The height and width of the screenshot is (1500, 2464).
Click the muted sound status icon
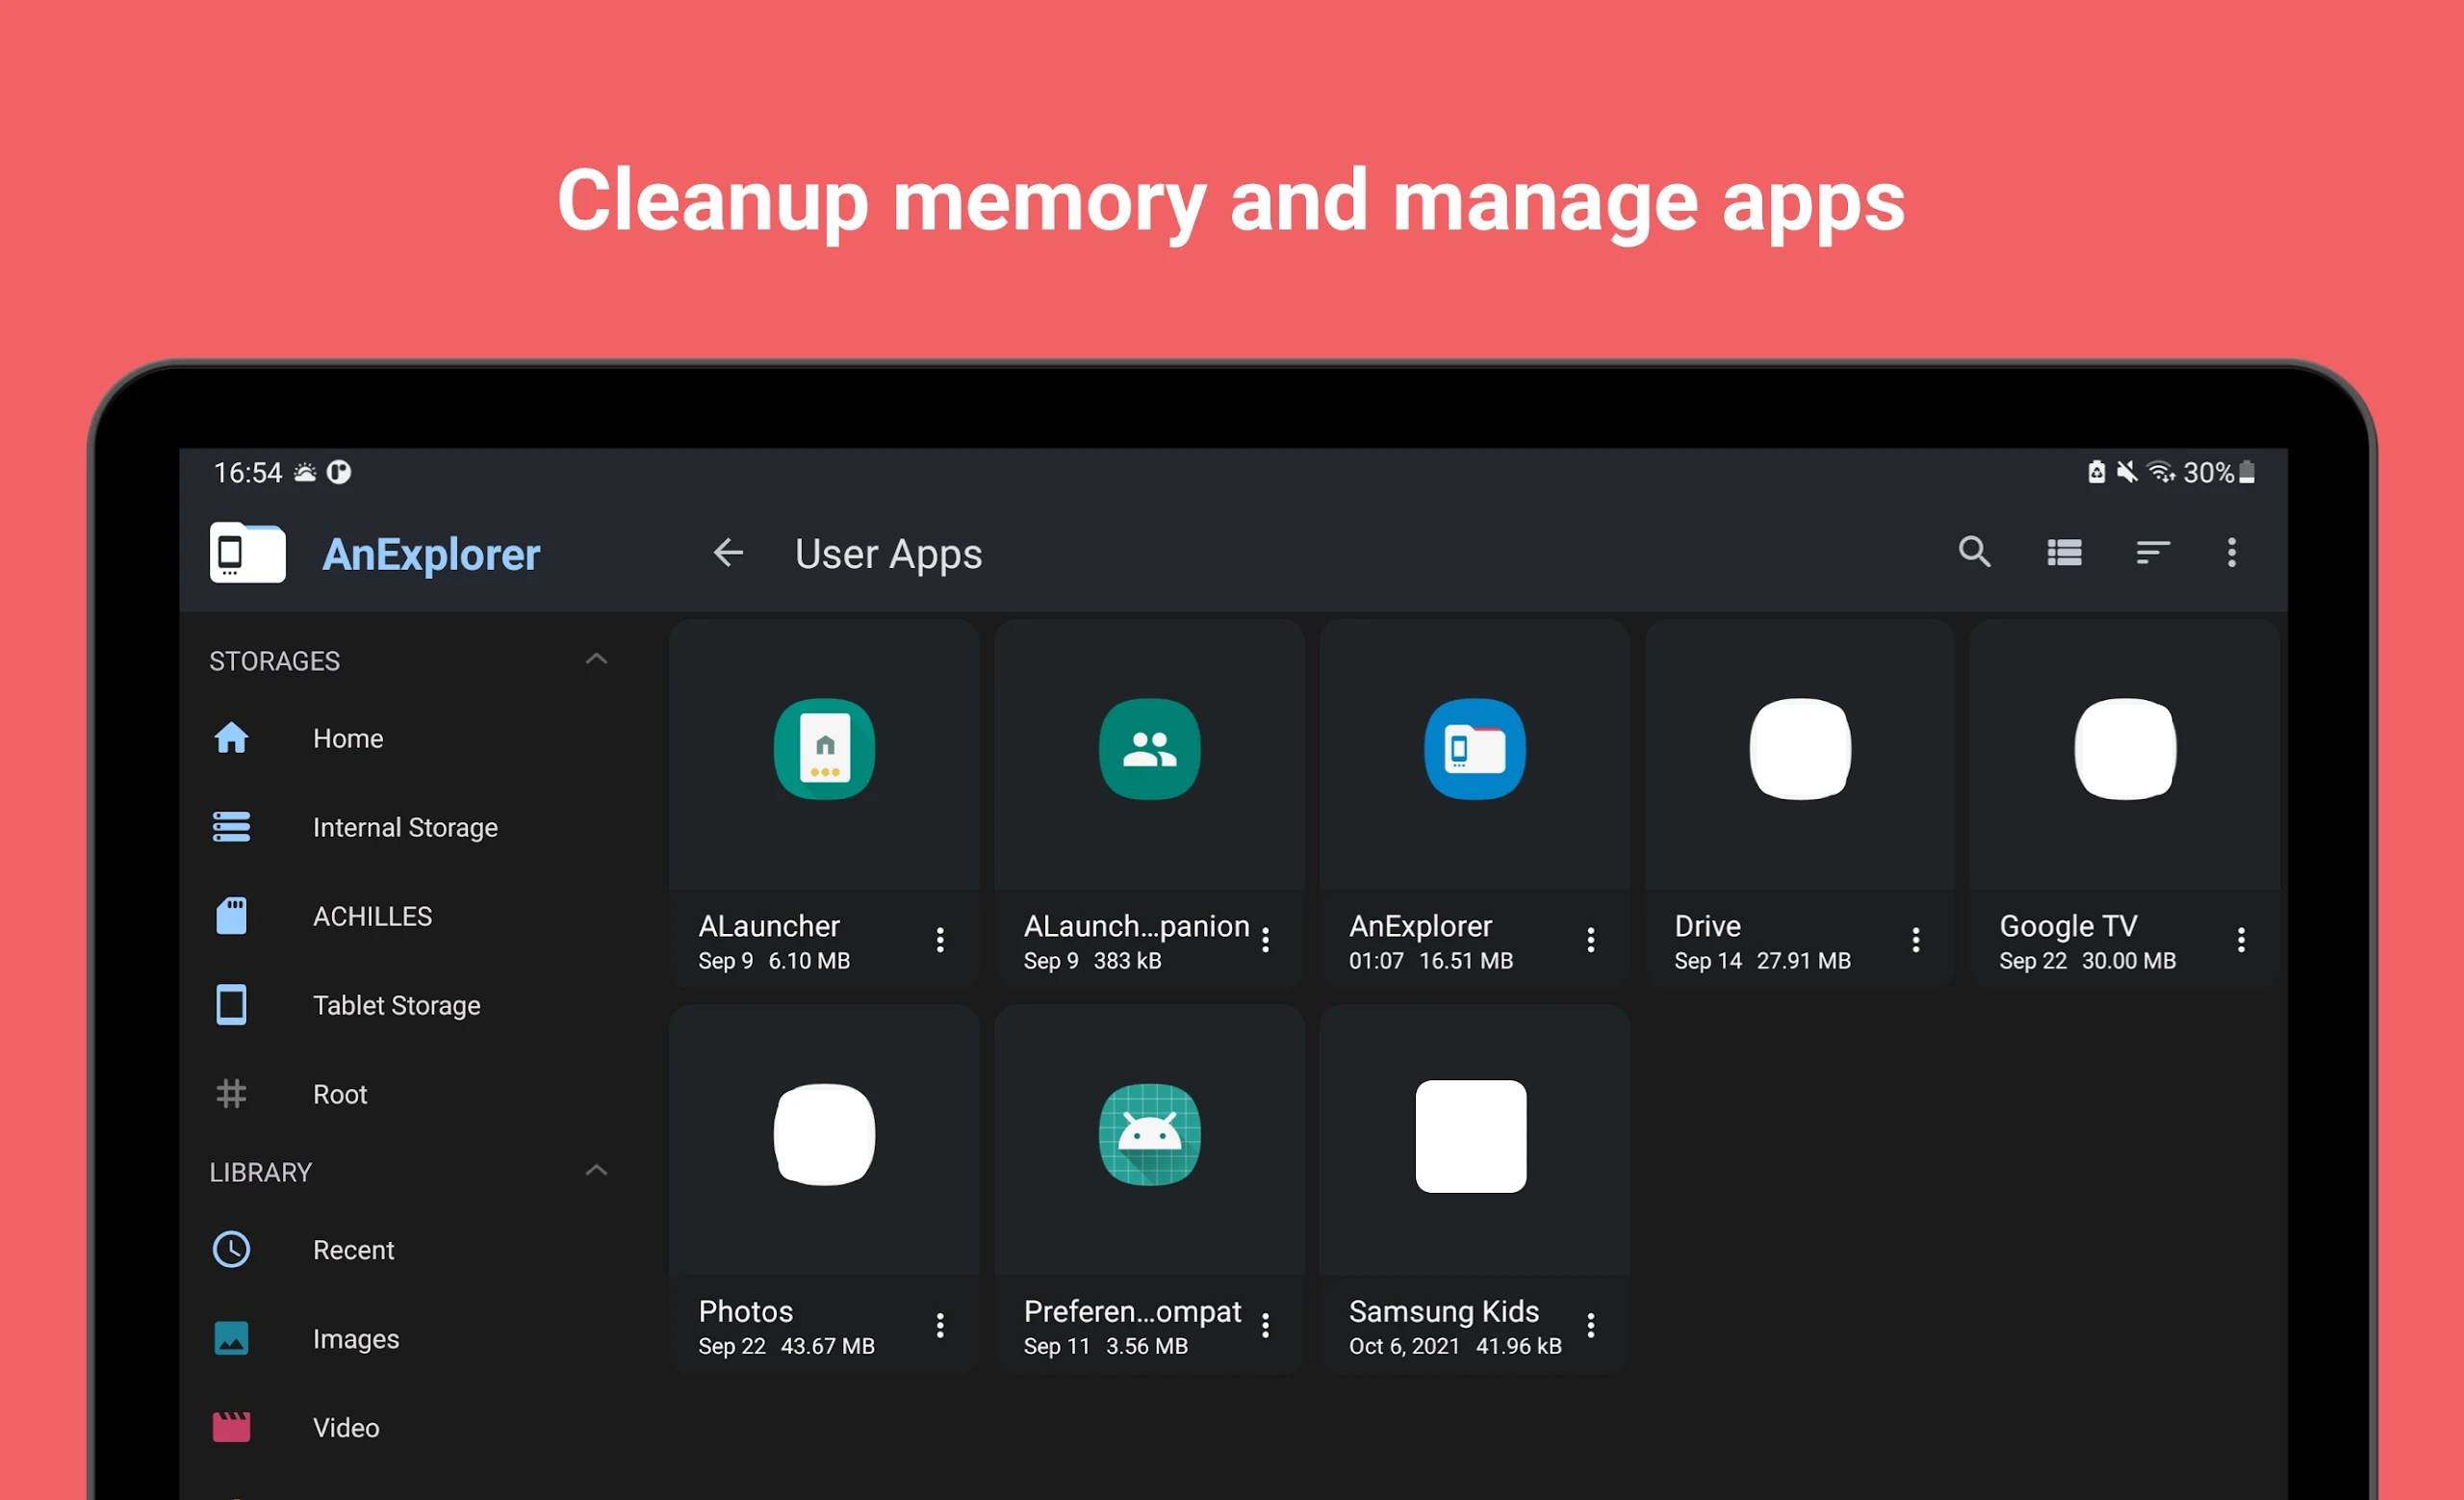pos(2126,472)
